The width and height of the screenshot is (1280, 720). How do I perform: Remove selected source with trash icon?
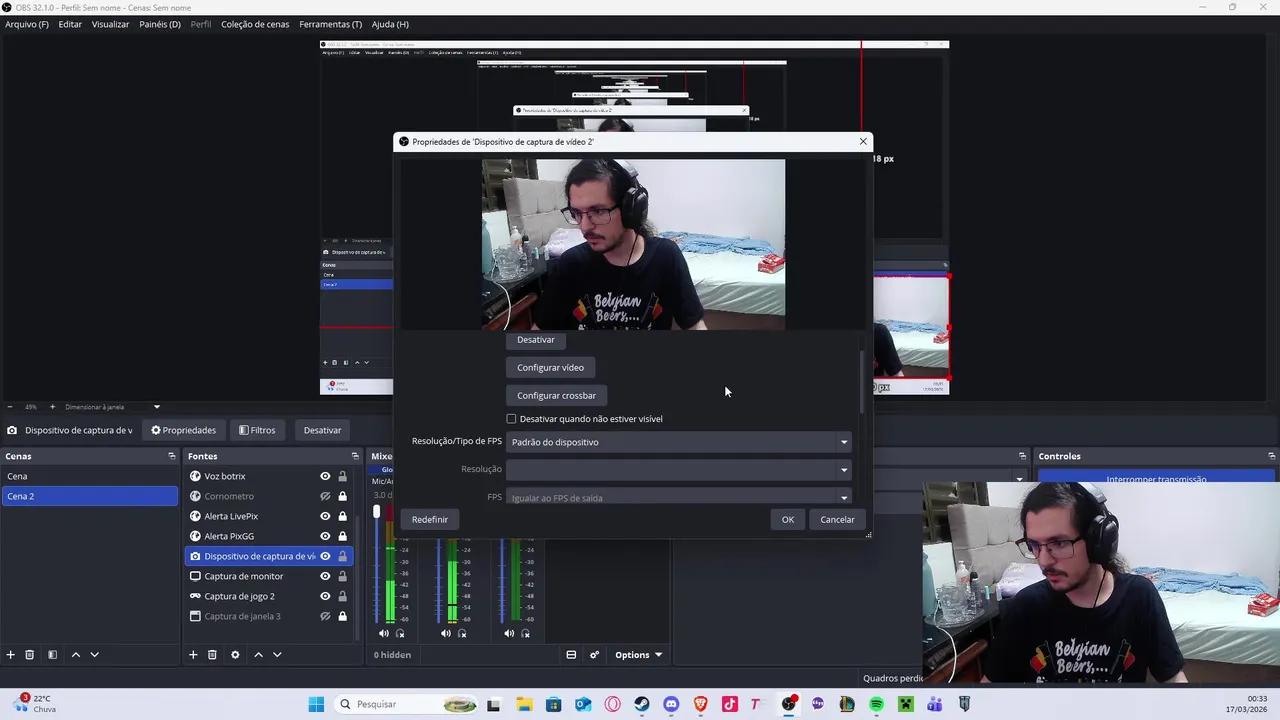(212, 655)
